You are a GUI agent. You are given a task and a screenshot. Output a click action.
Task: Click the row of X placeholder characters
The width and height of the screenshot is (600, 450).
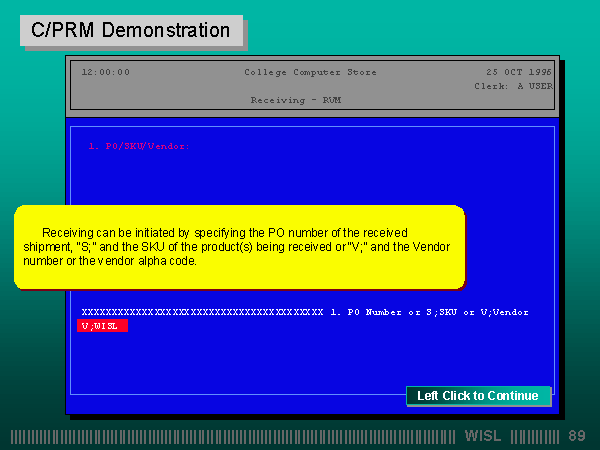coord(202,312)
